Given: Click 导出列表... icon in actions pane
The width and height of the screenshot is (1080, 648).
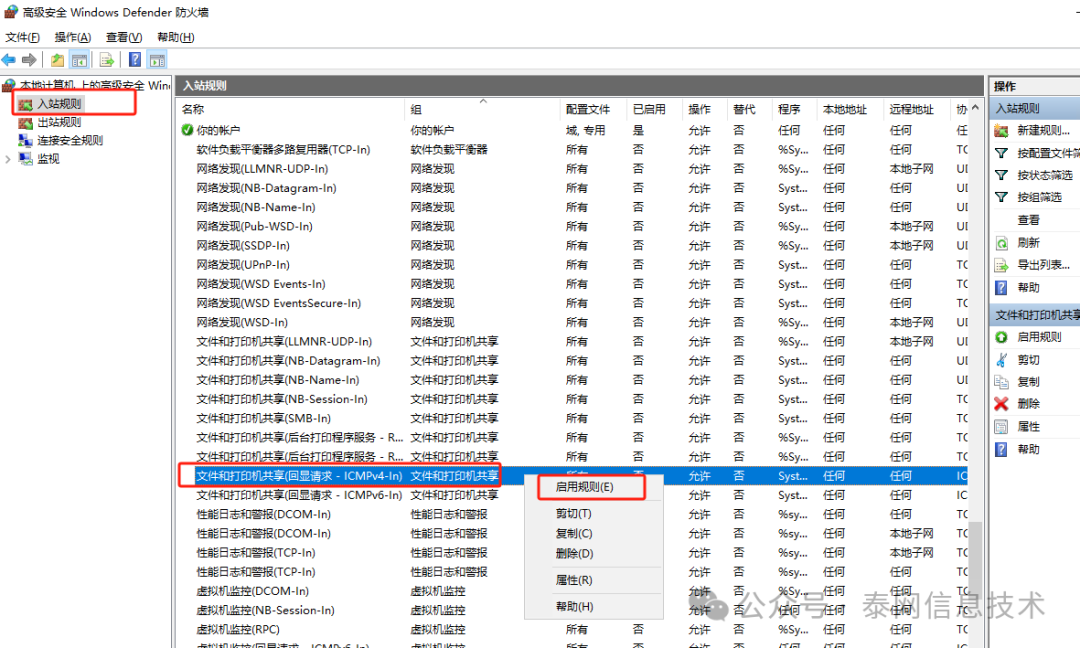Looking at the screenshot, I should tap(1001, 265).
